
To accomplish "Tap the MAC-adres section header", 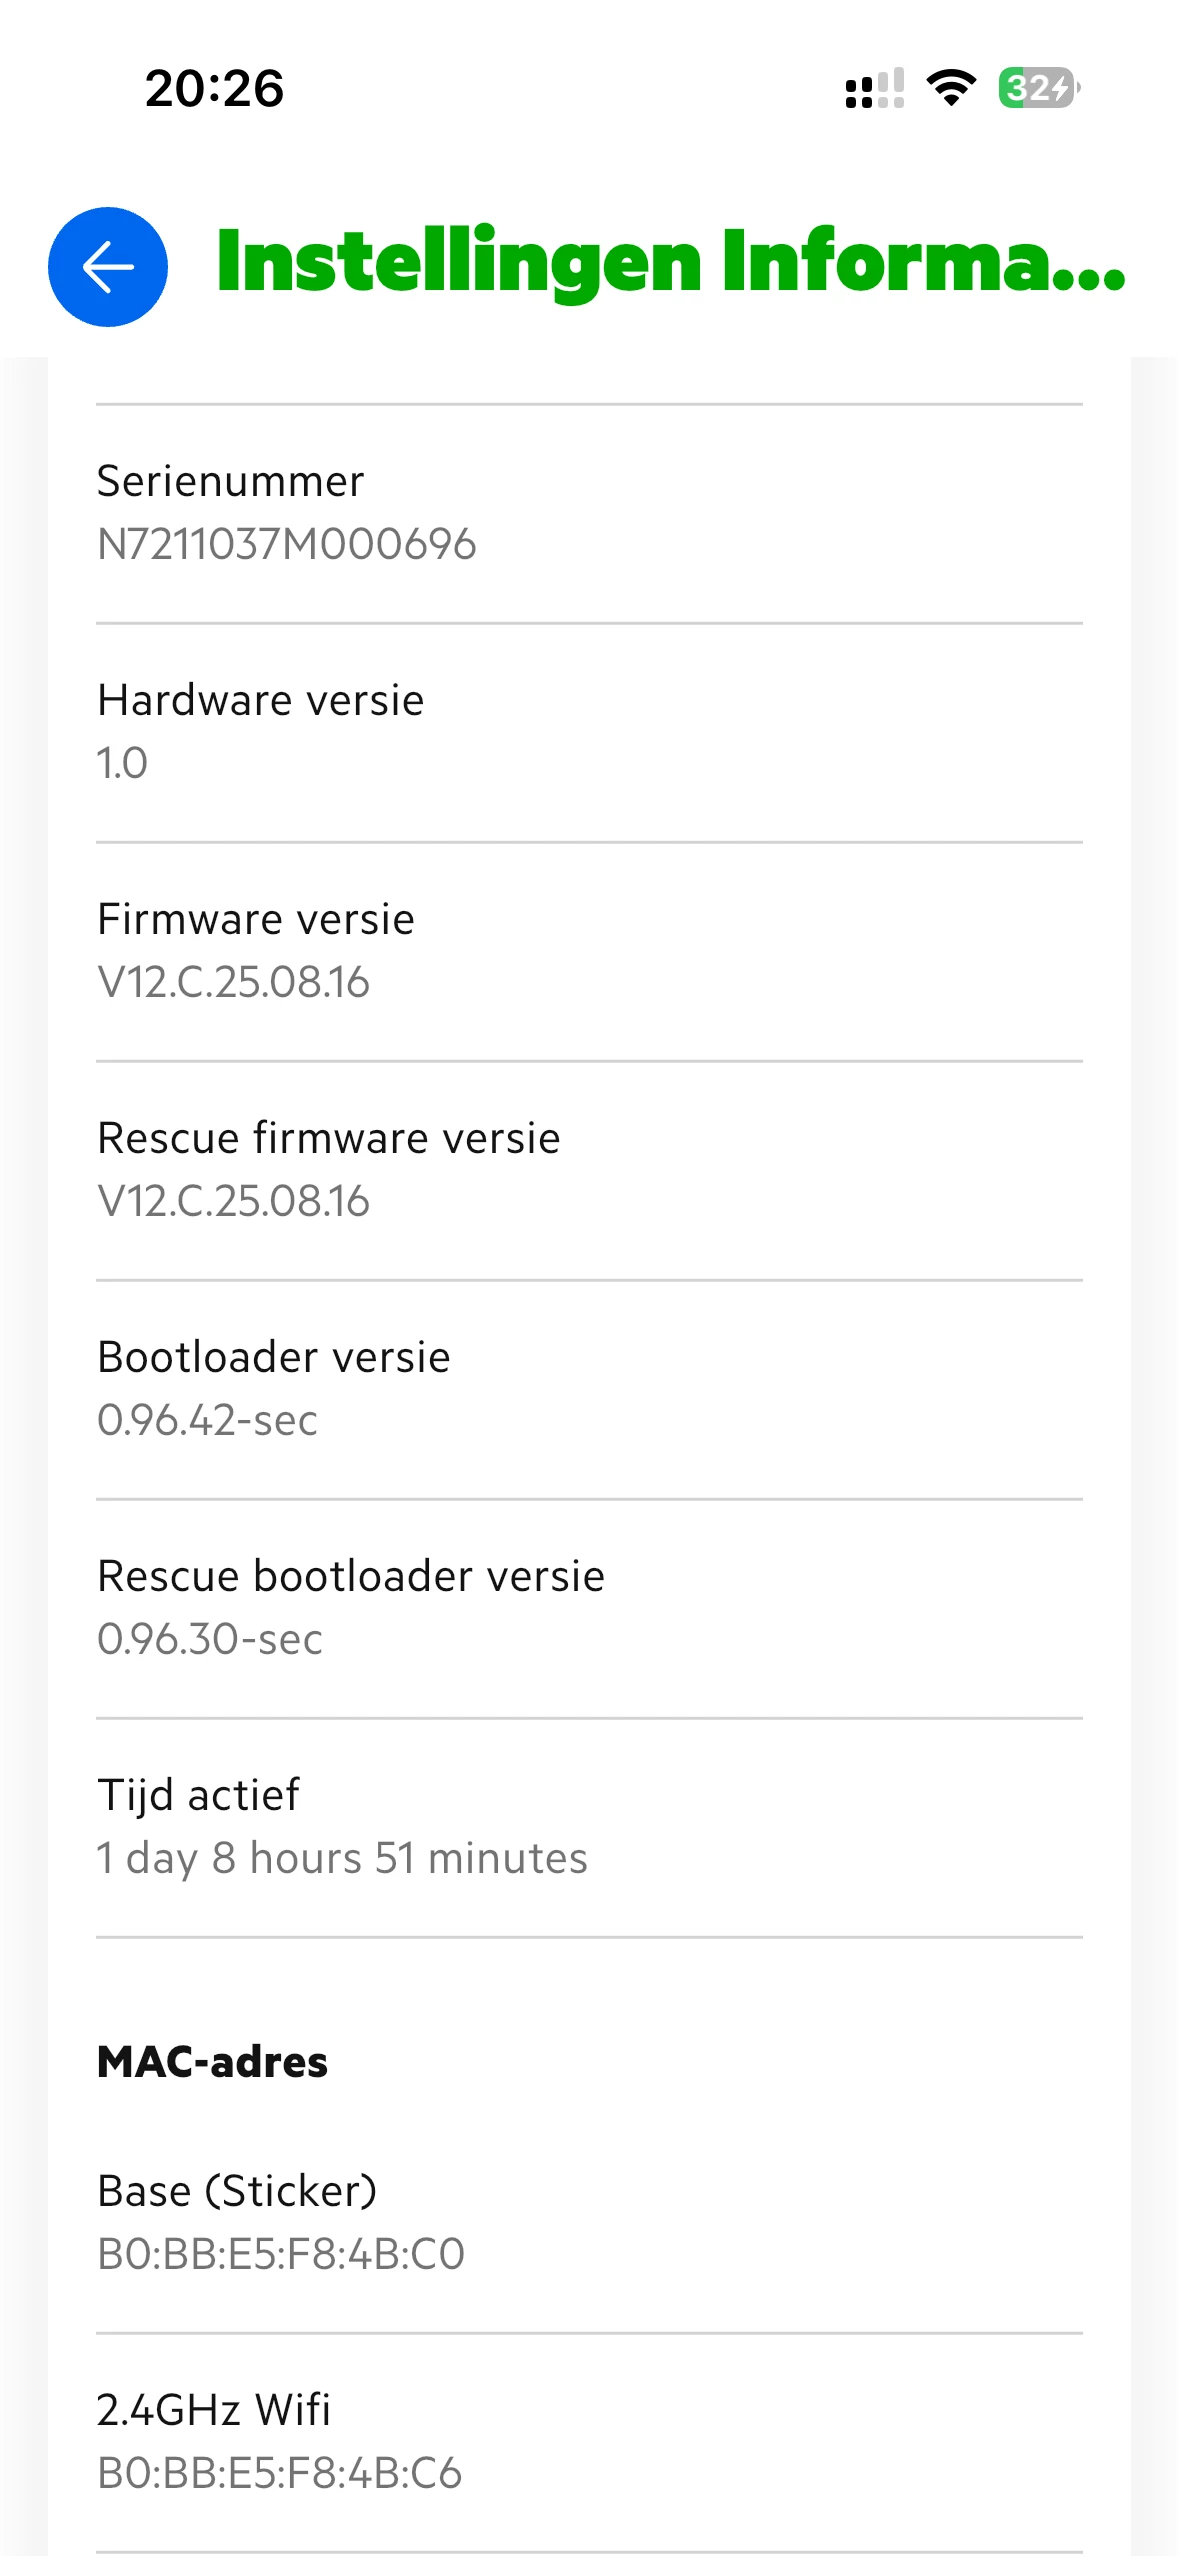I will tap(212, 2062).
